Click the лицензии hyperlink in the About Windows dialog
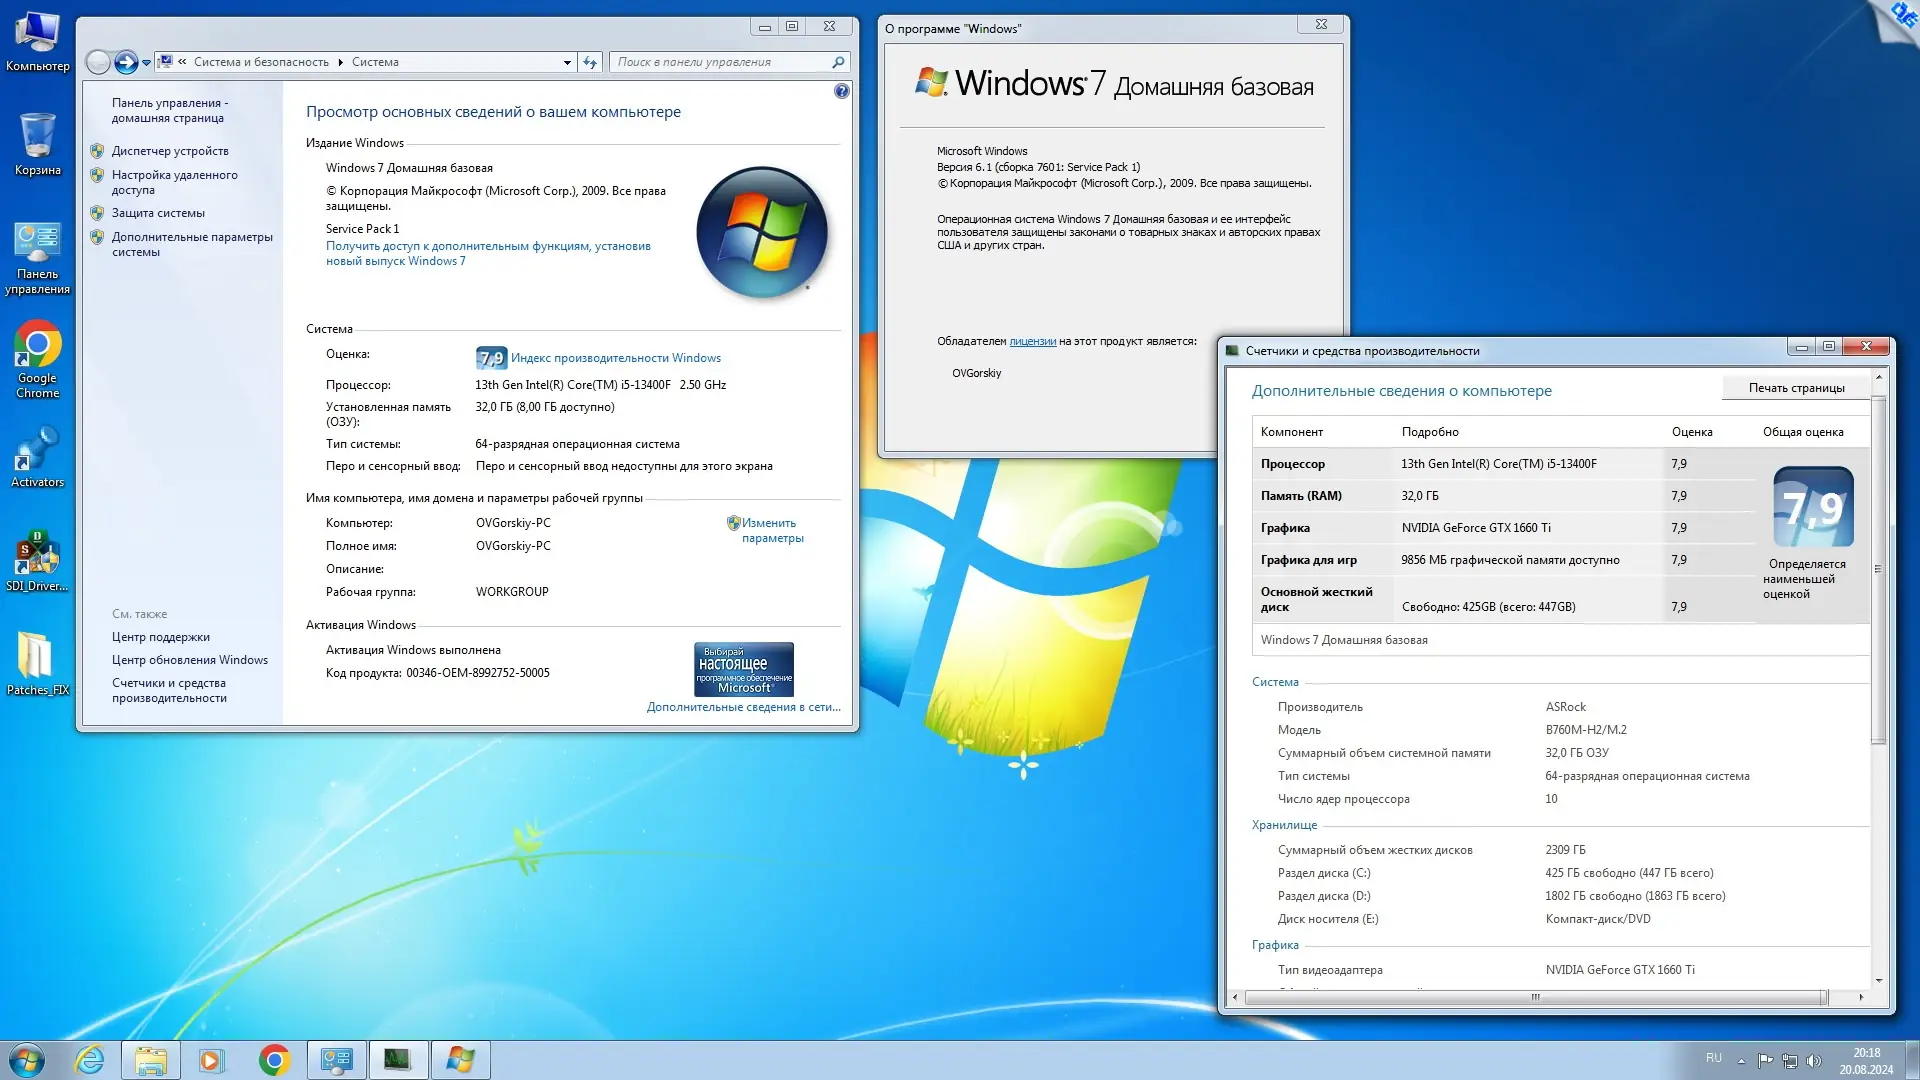The height and width of the screenshot is (1080, 1920). click(x=1032, y=341)
